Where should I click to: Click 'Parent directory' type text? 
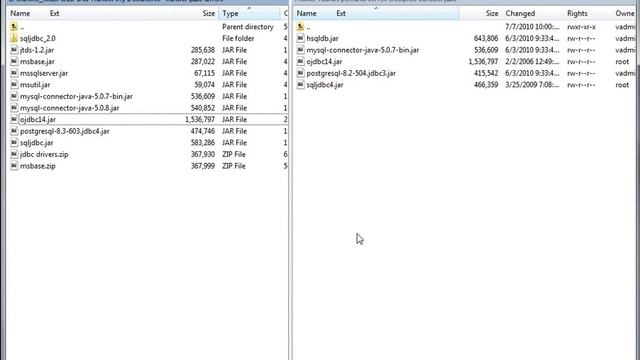point(248,27)
